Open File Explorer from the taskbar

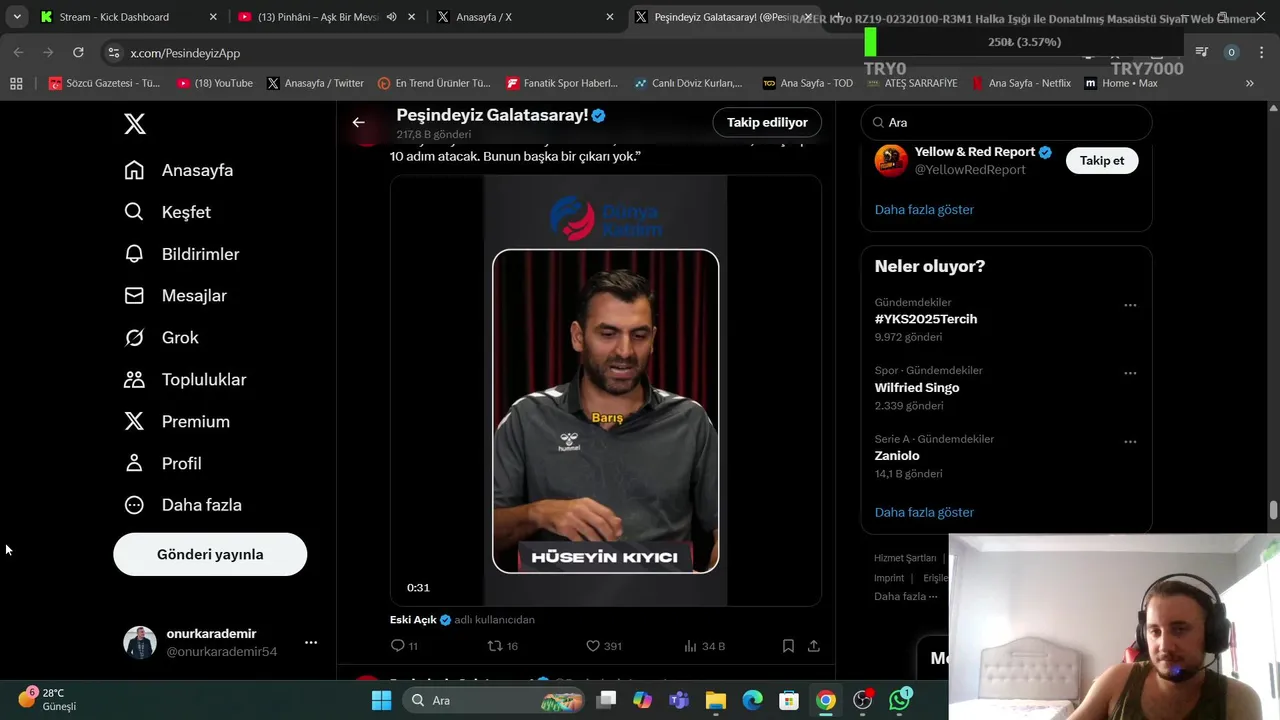pos(715,700)
